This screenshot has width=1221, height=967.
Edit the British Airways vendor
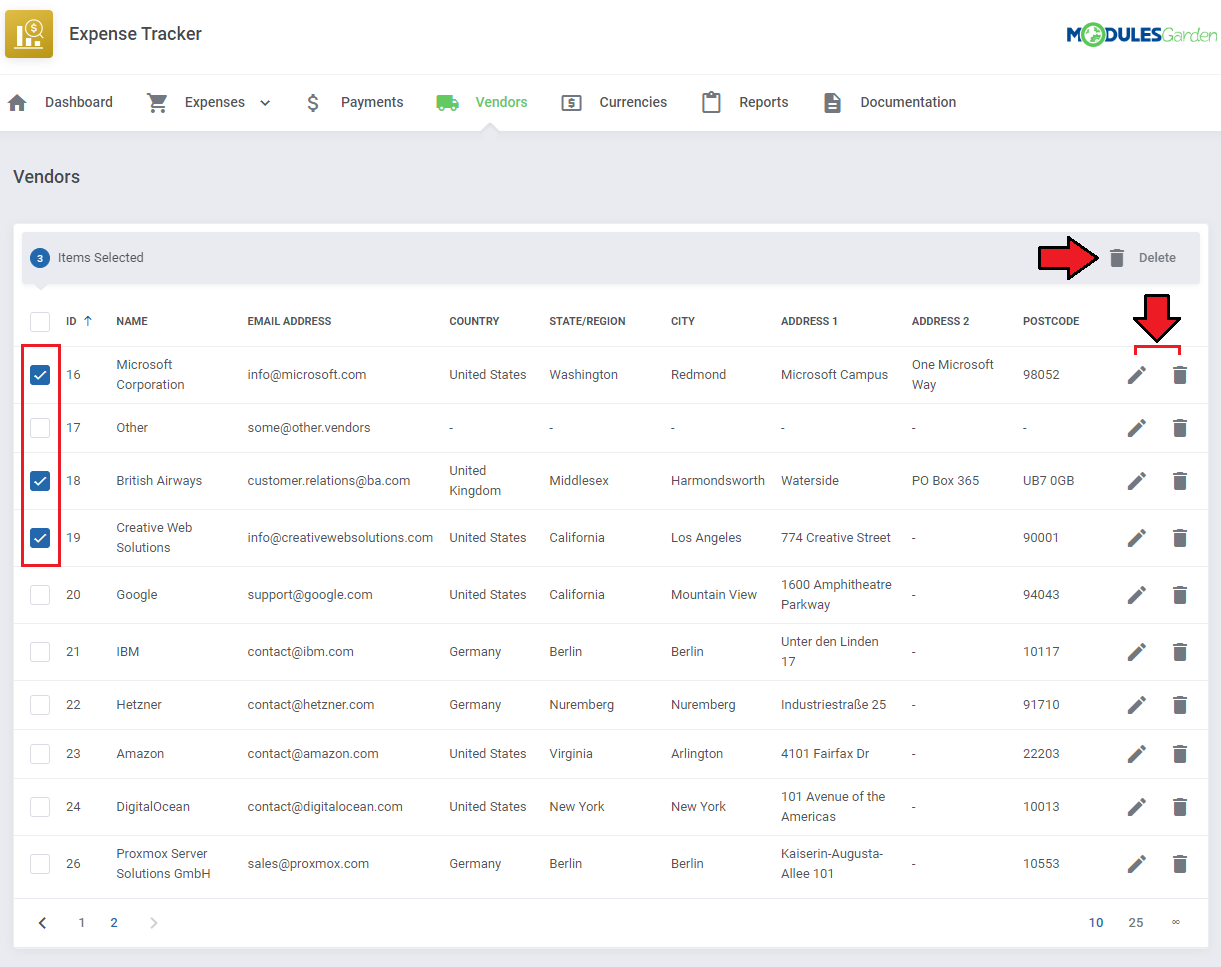tap(1137, 481)
